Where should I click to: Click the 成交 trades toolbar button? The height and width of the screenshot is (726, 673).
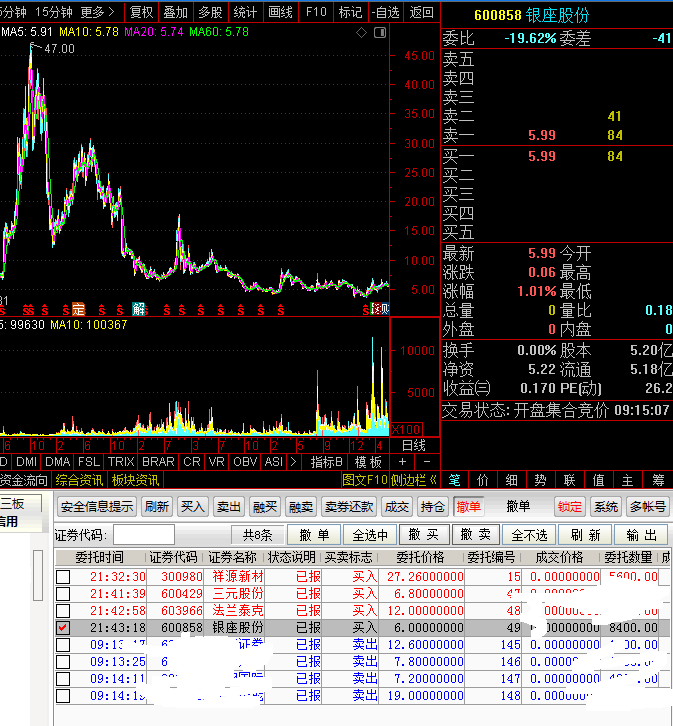(x=397, y=507)
